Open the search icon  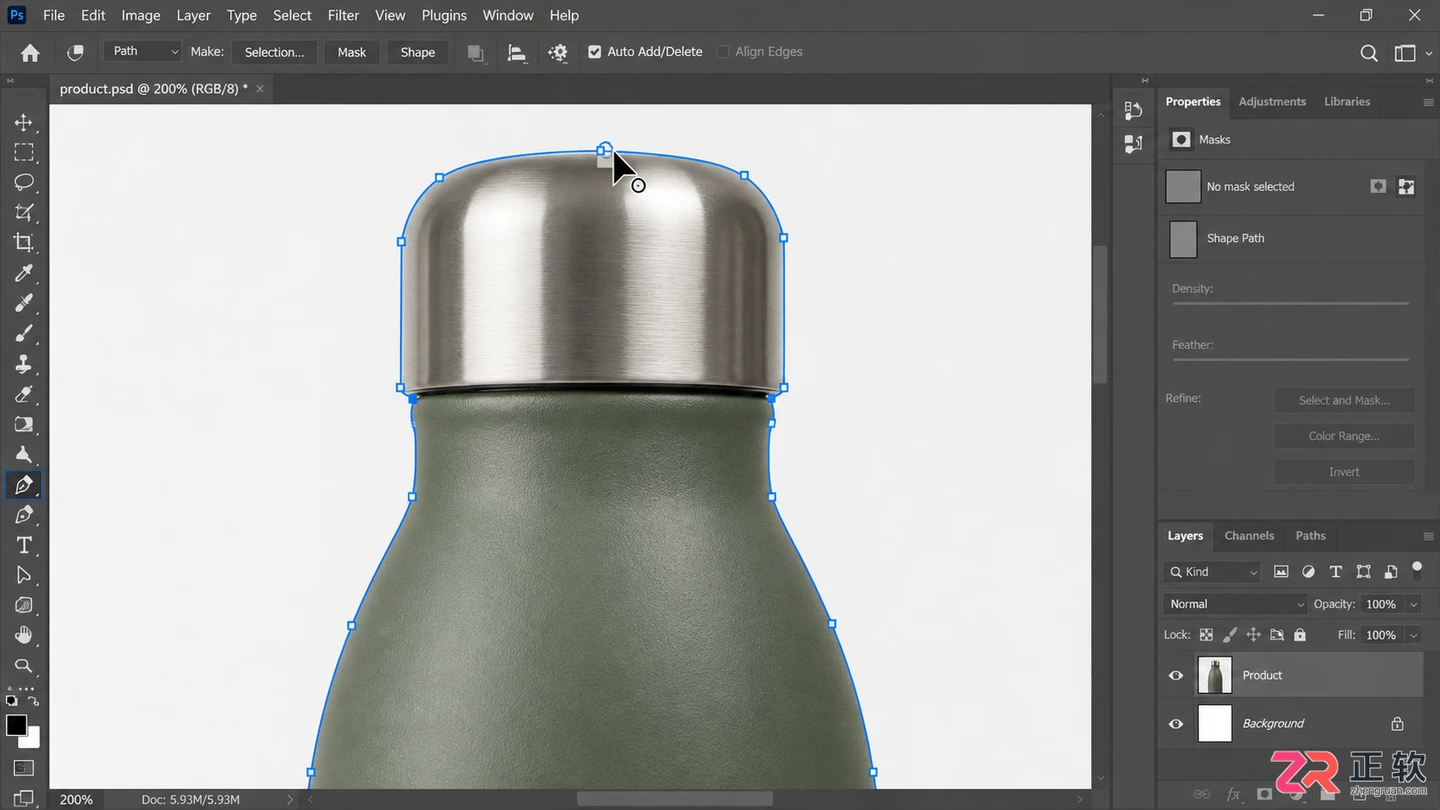coord(1369,52)
